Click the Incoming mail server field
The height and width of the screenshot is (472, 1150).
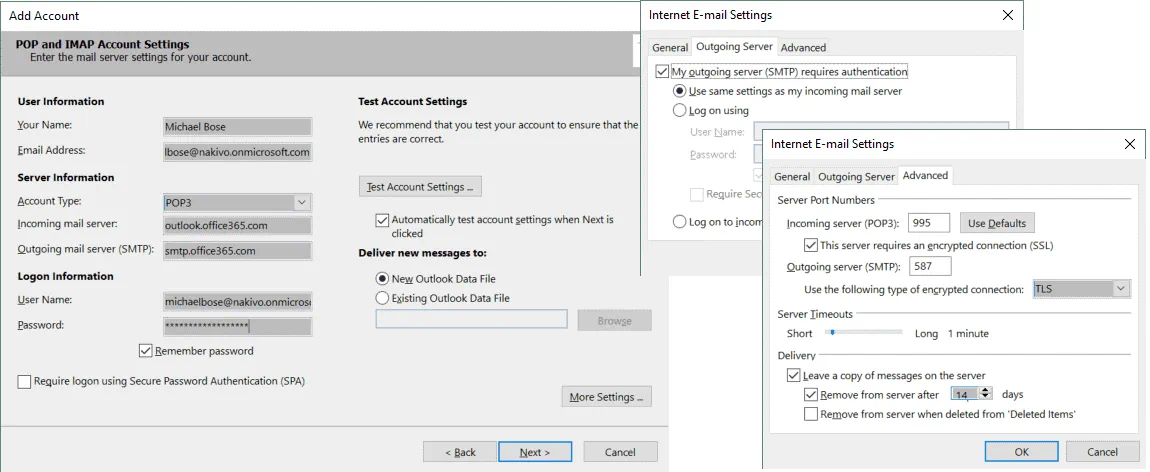click(x=237, y=225)
